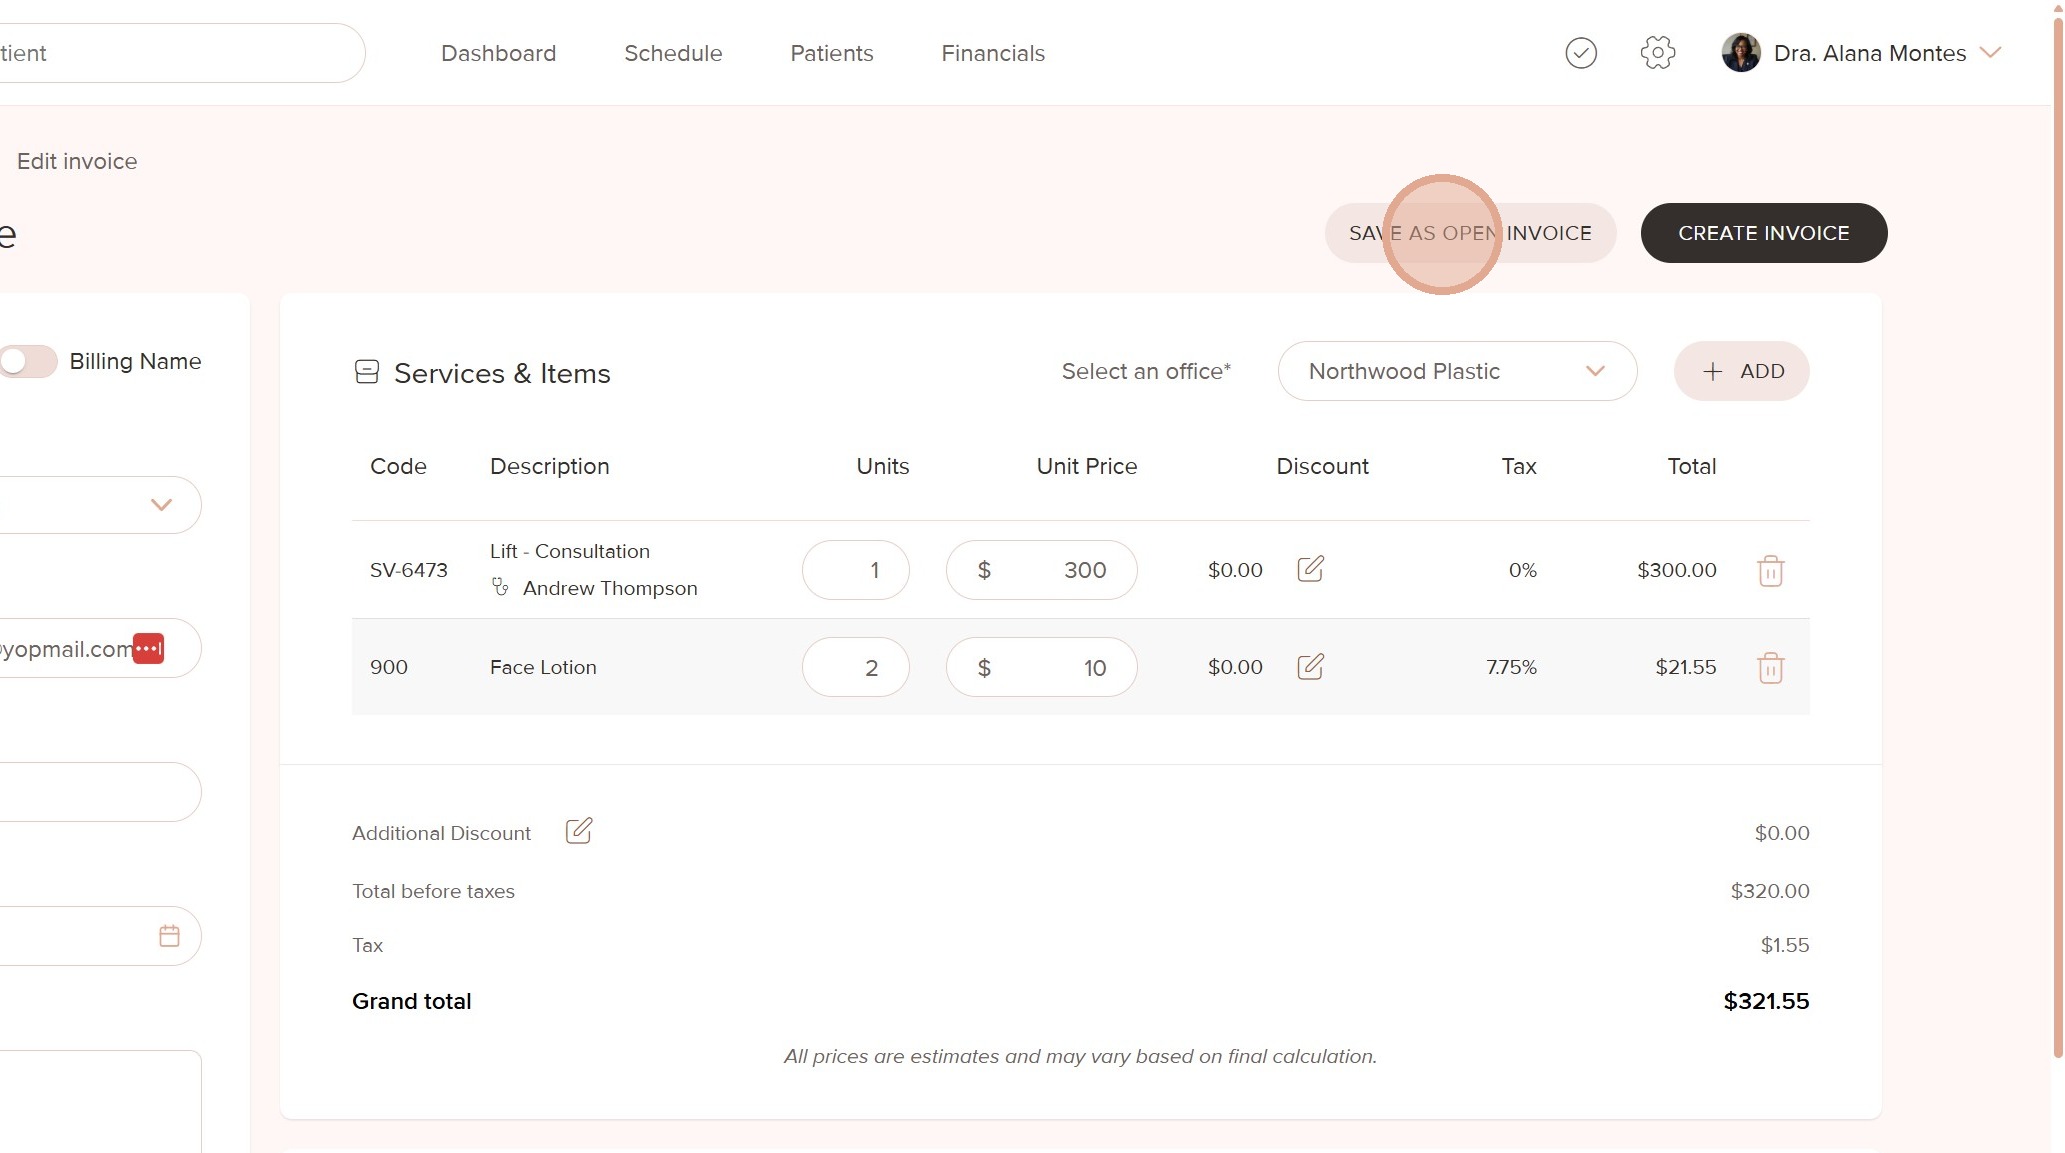This screenshot has width=2065, height=1153.
Task: Toggle the Billing Name switch
Action: pyautogui.click(x=28, y=361)
